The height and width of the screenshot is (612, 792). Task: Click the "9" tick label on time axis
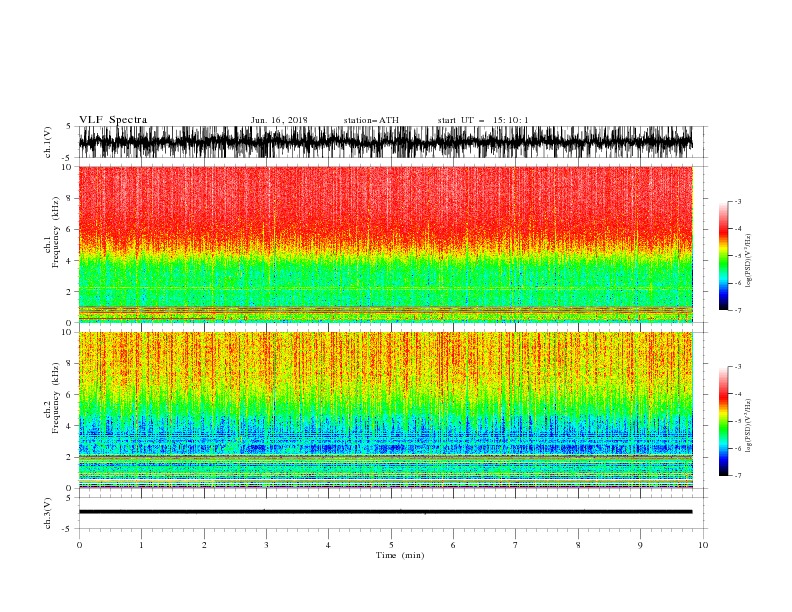coord(640,545)
